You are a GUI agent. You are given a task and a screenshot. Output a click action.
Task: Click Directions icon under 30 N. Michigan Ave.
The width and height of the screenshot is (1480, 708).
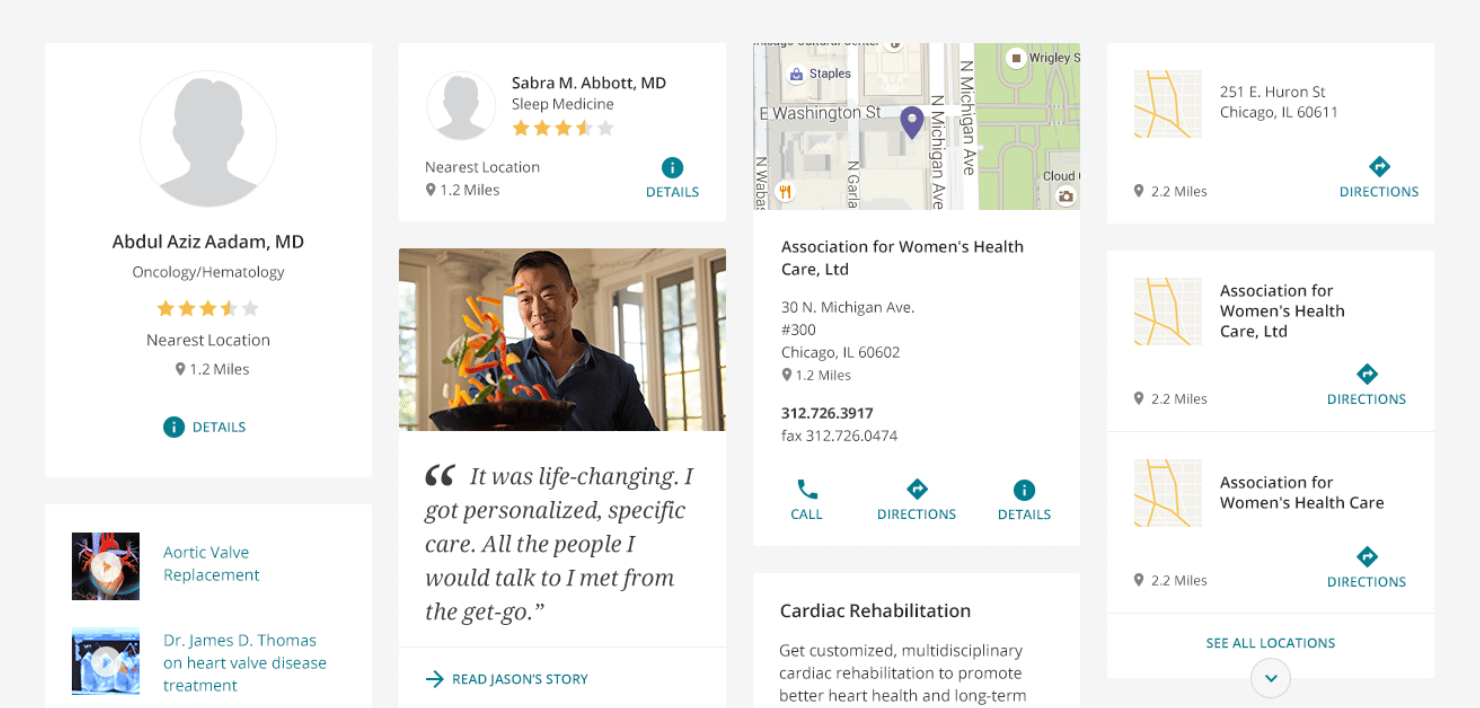[x=916, y=489]
